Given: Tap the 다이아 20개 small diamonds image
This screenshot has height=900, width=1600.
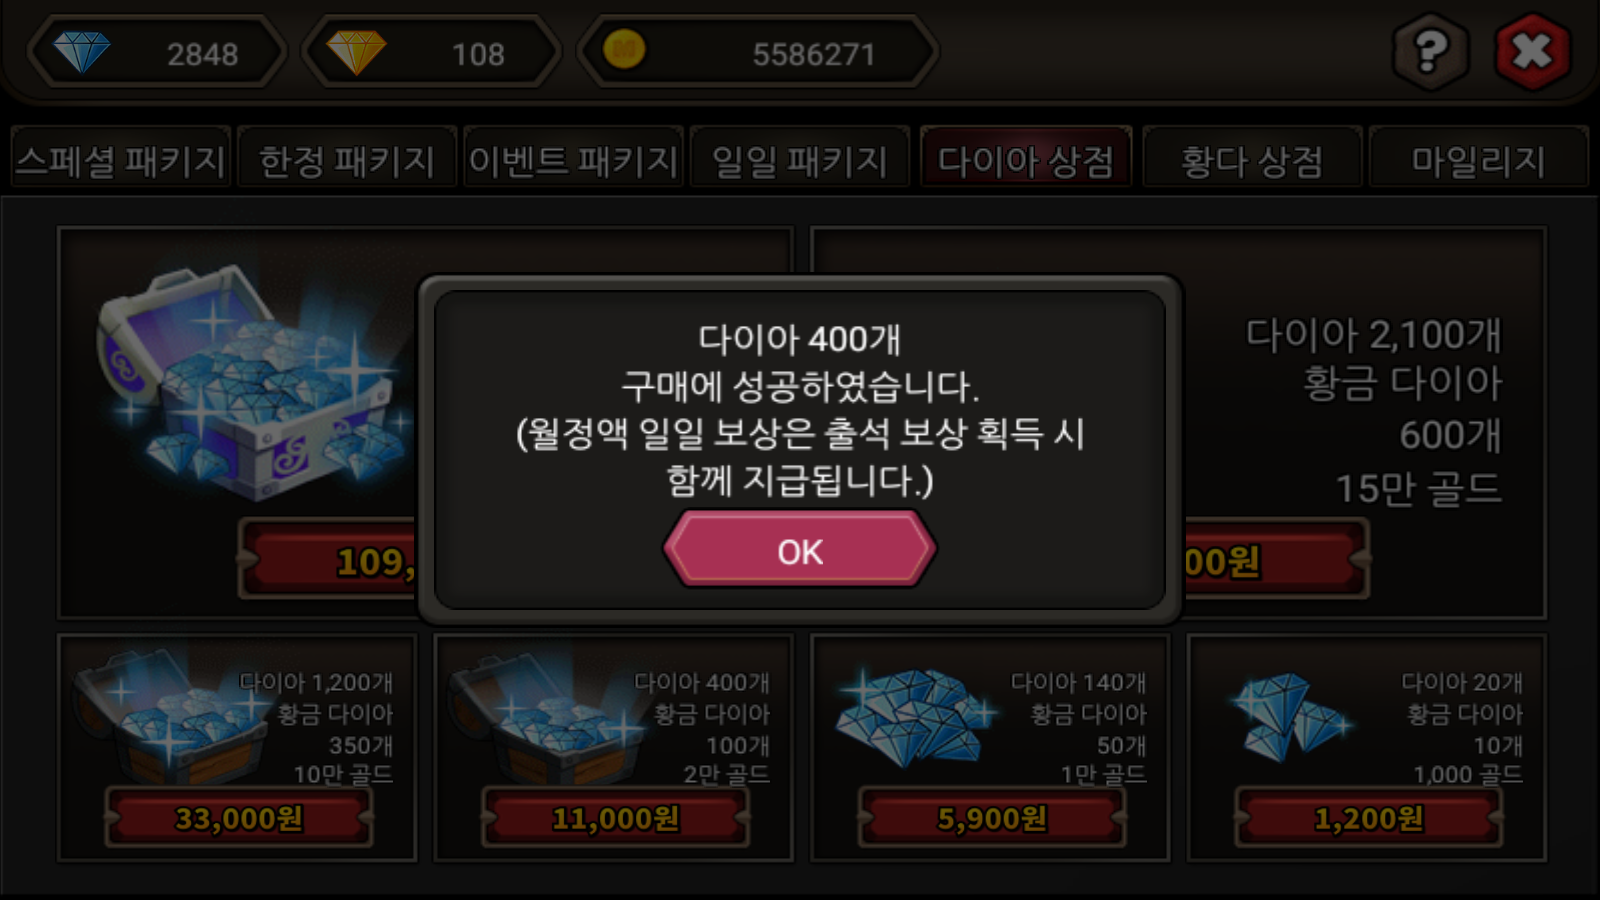Looking at the screenshot, I should click(1290, 716).
